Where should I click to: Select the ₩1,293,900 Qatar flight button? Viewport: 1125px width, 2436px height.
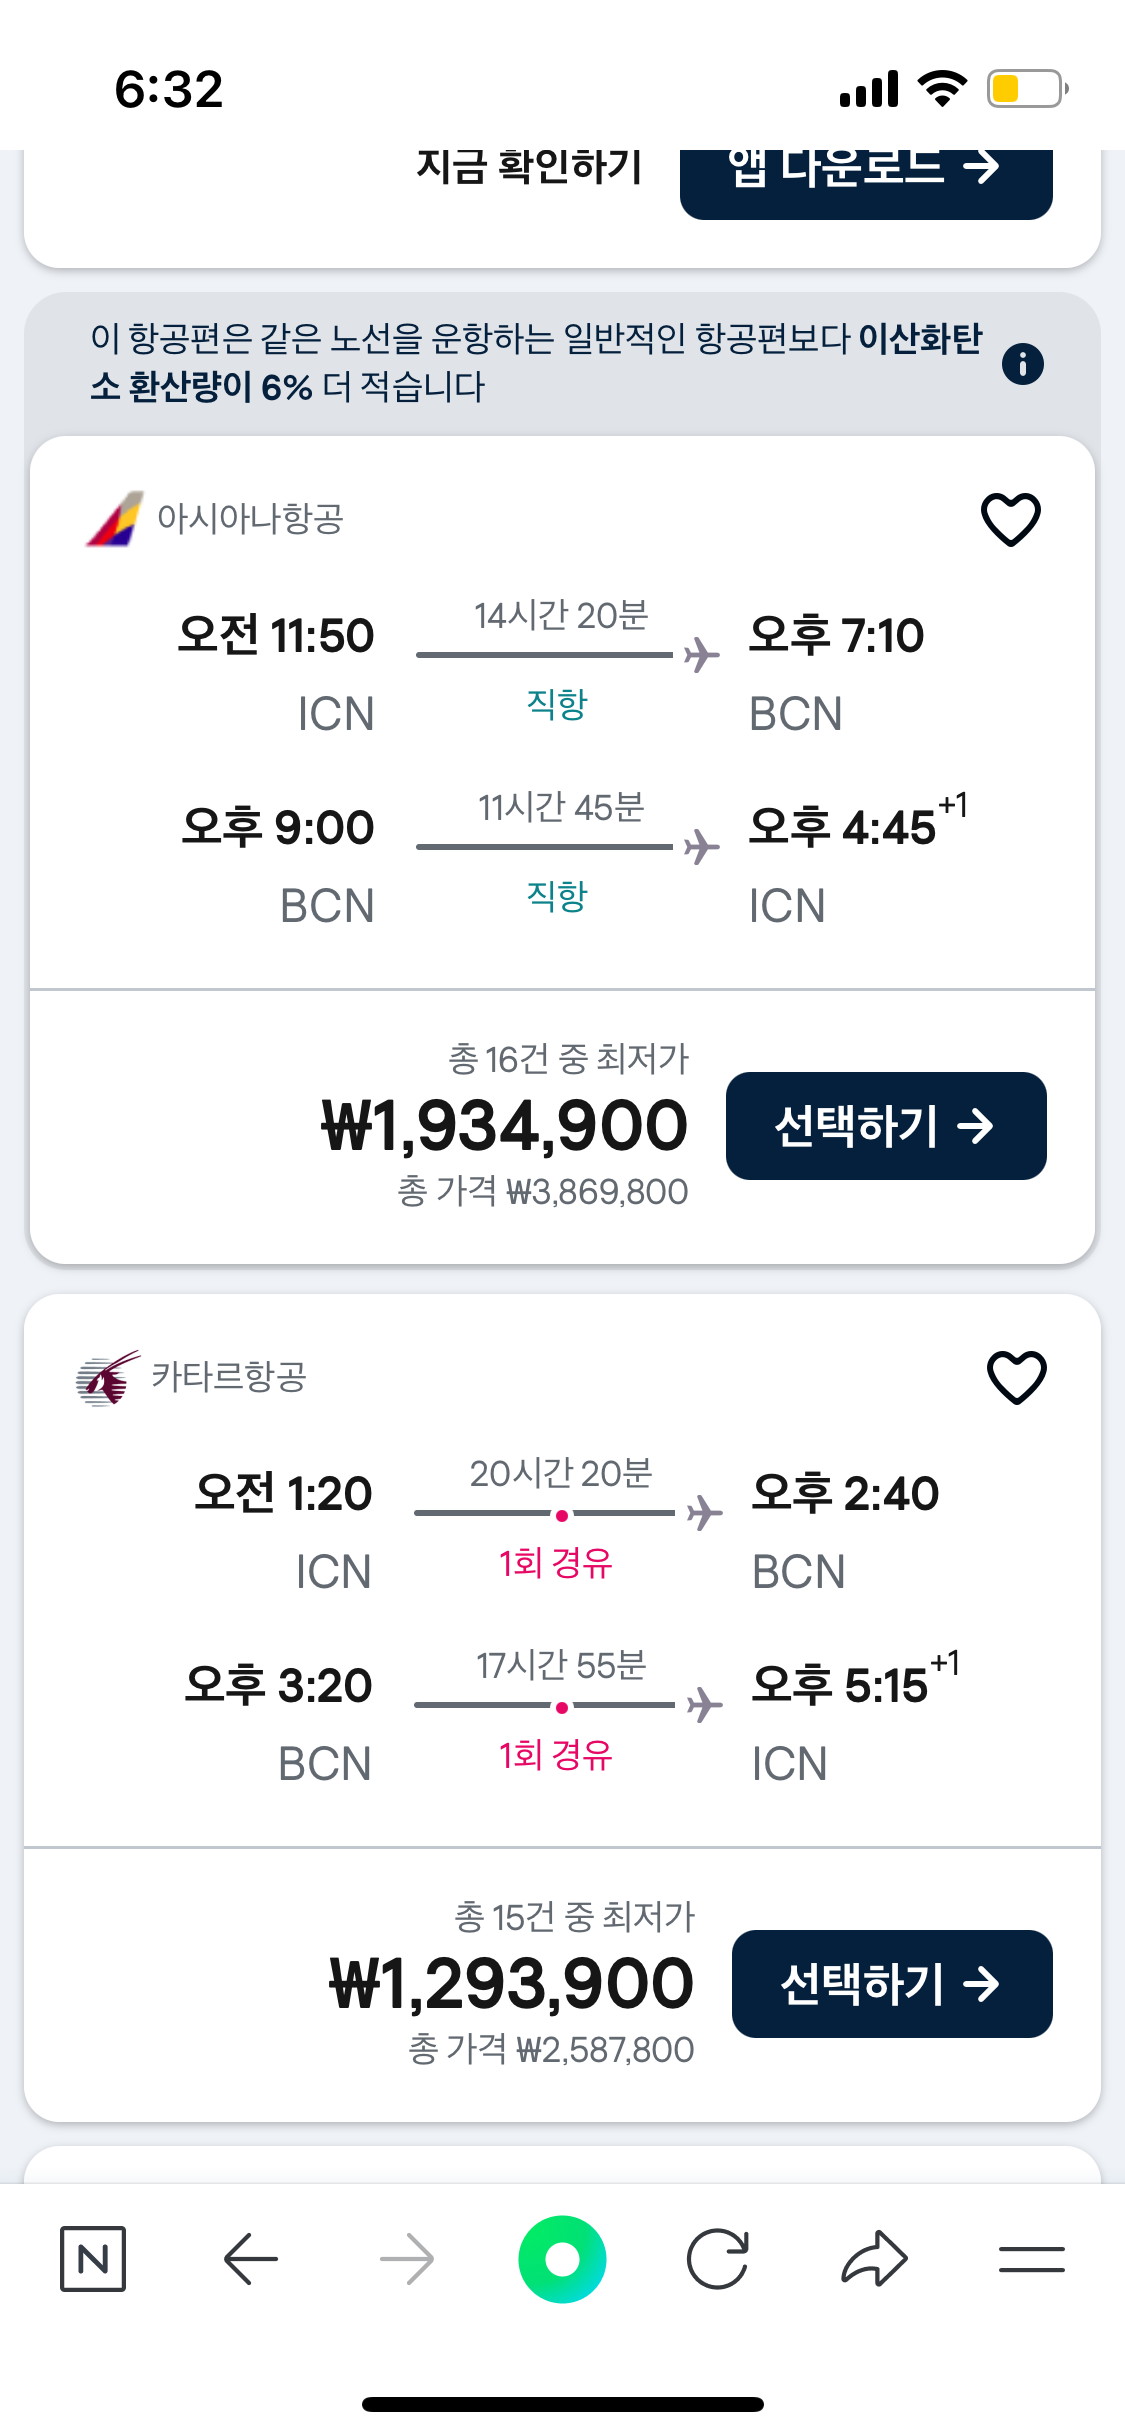[x=892, y=1984]
